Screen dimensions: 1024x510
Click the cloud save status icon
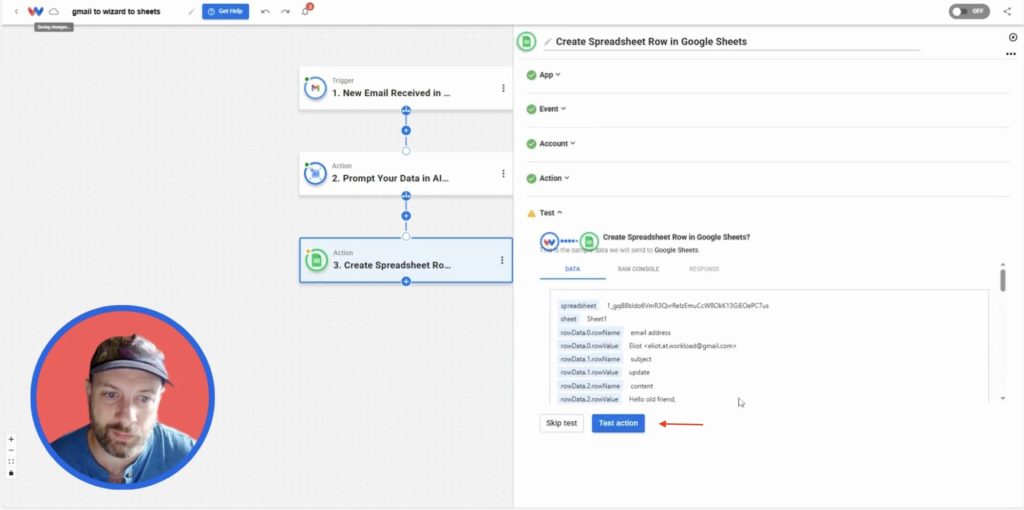click(54, 12)
